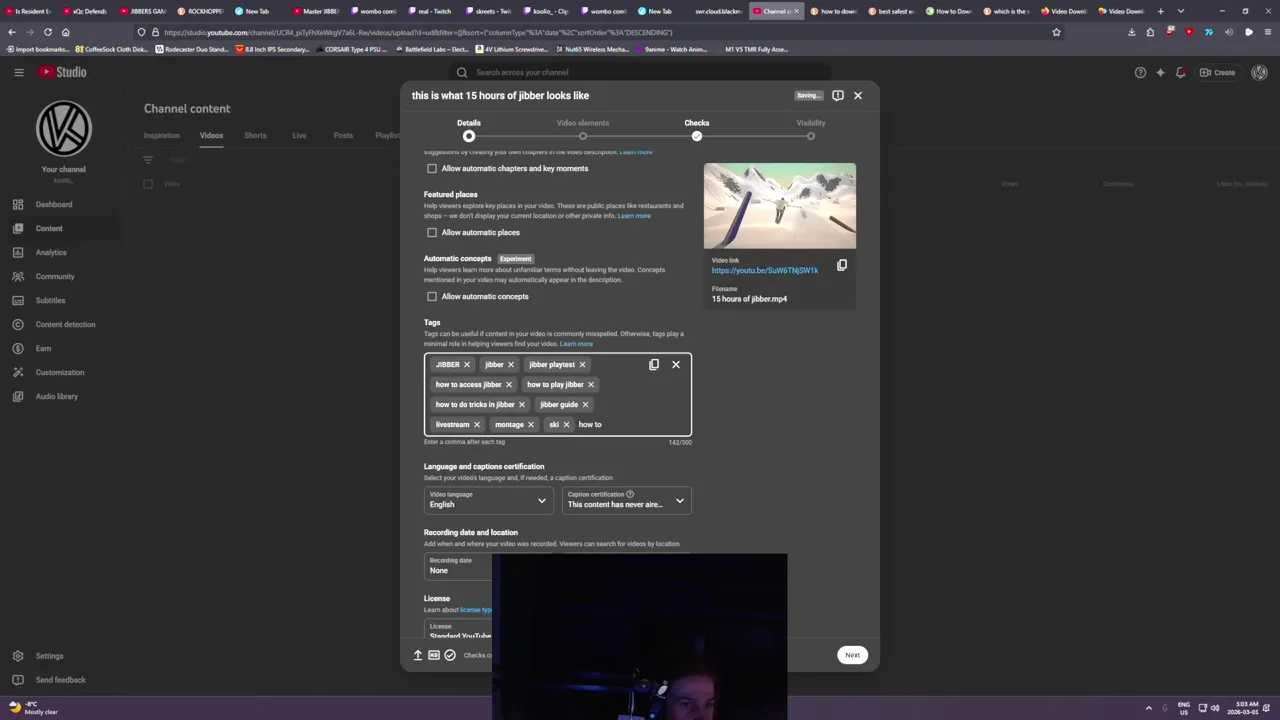Select all videos checkbox in content table
This screenshot has height=720, width=1280.
pos(148,184)
